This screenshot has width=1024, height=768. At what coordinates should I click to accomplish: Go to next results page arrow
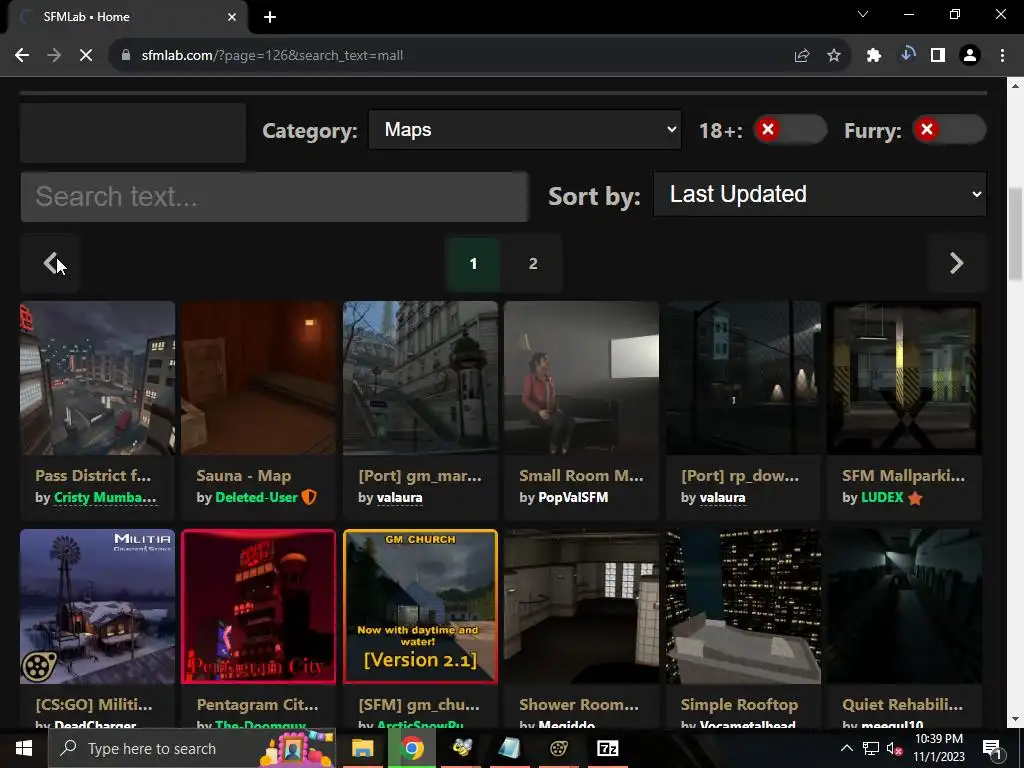[x=956, y=263]
